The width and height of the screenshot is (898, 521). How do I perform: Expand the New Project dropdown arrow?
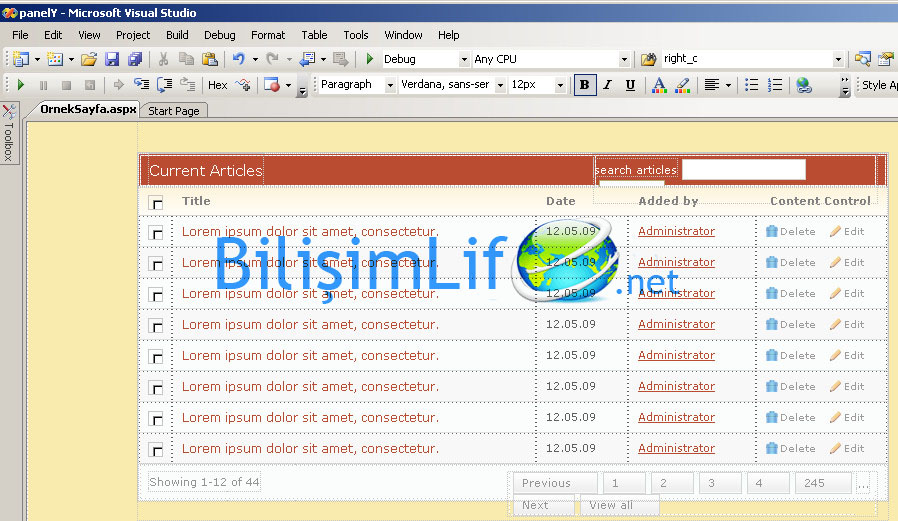[x=37, y=59]
